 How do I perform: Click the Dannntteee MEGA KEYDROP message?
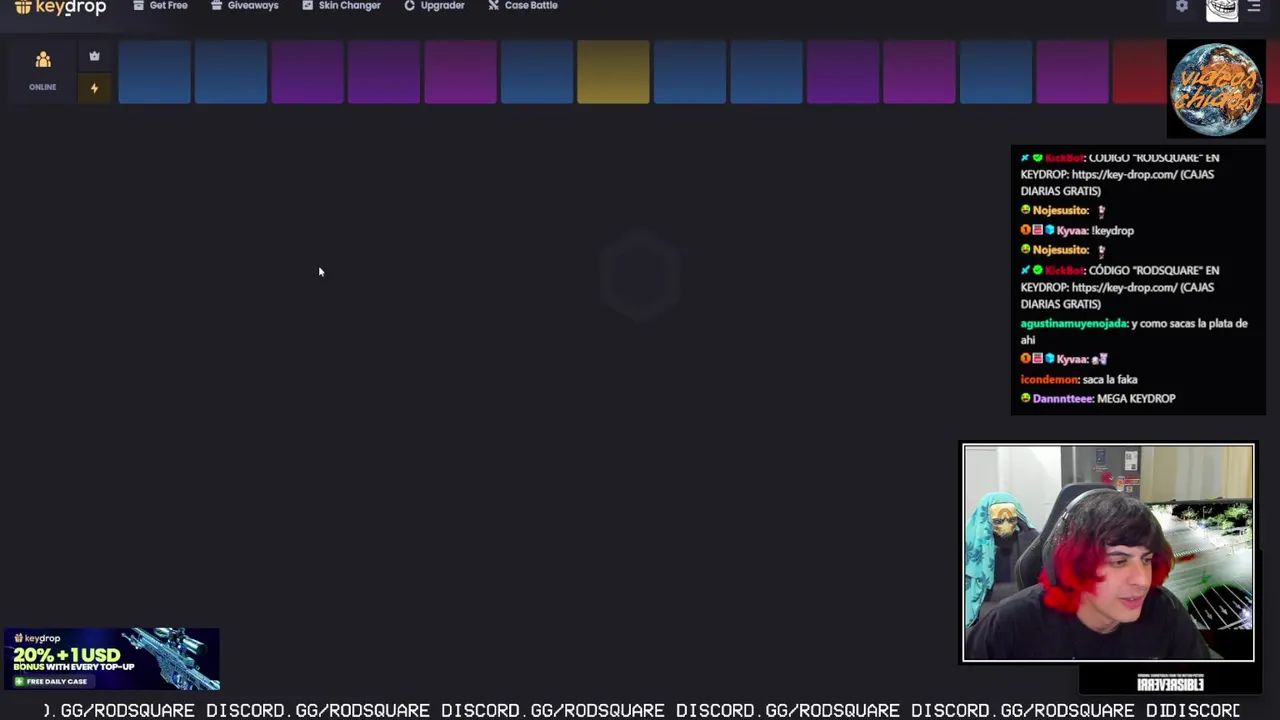(x=1098, y=398)
